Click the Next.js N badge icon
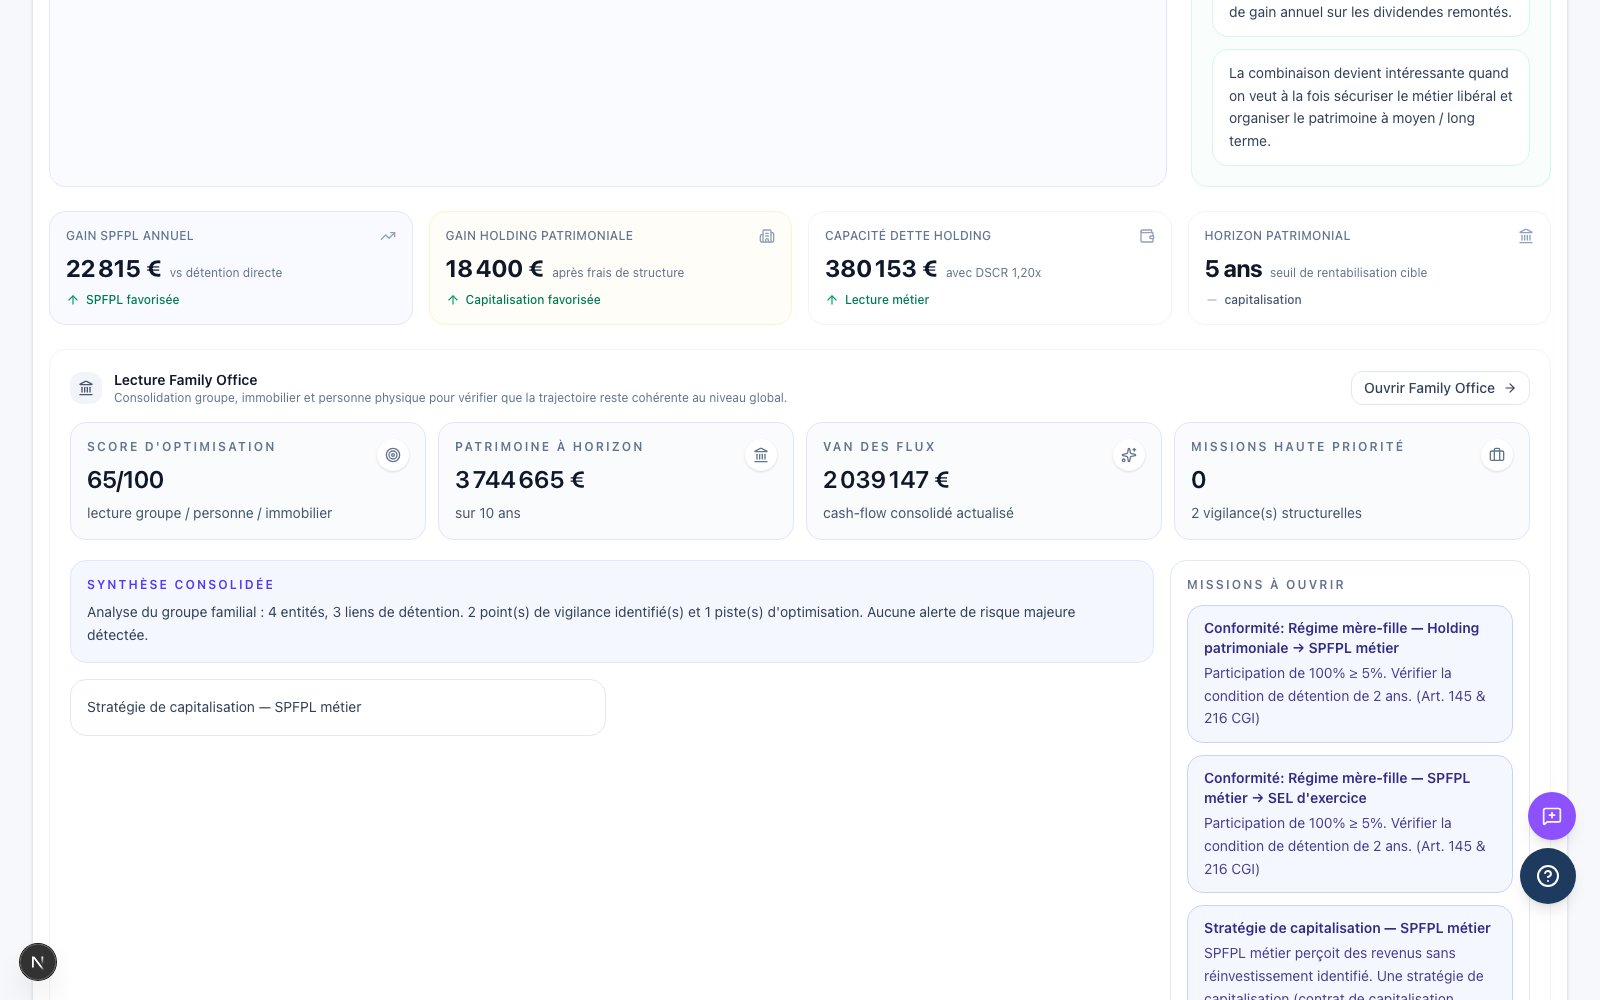The height and width of the screenshot is (1000, 1600). pyautogui.click(x=38, y=962)
